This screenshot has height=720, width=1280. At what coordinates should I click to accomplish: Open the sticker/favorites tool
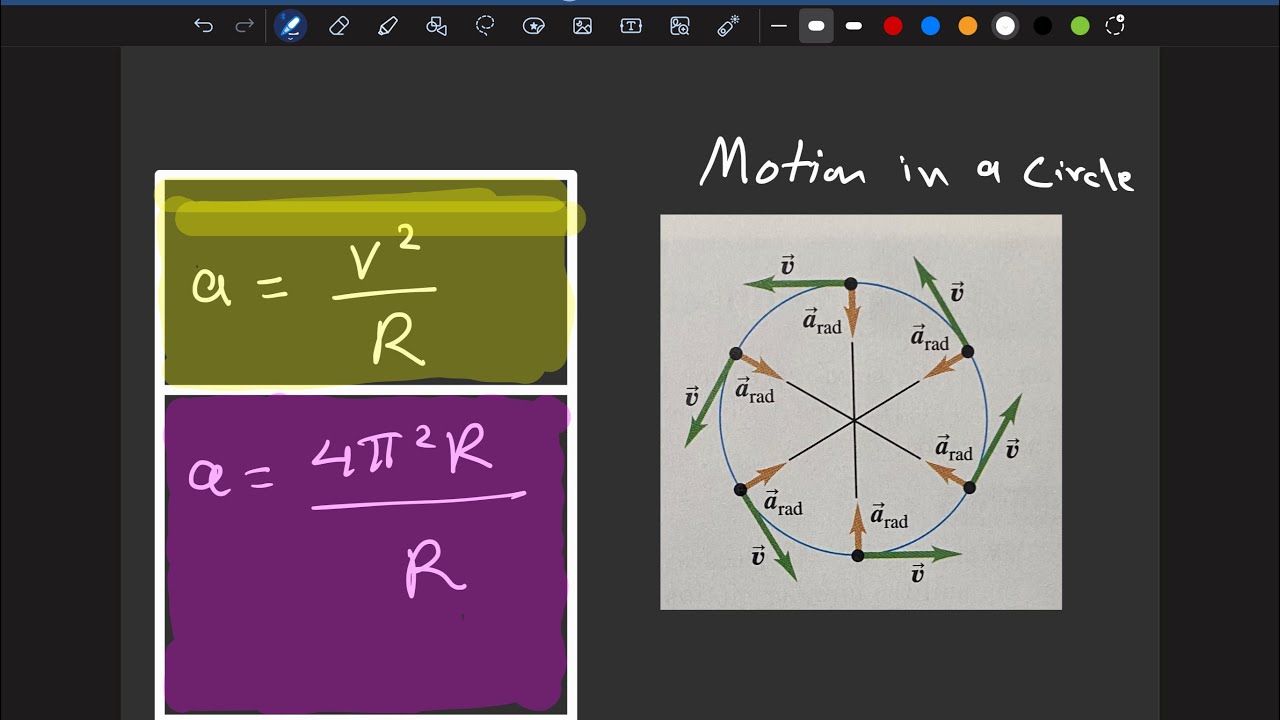pyautogui.click(x=534, y=26)
